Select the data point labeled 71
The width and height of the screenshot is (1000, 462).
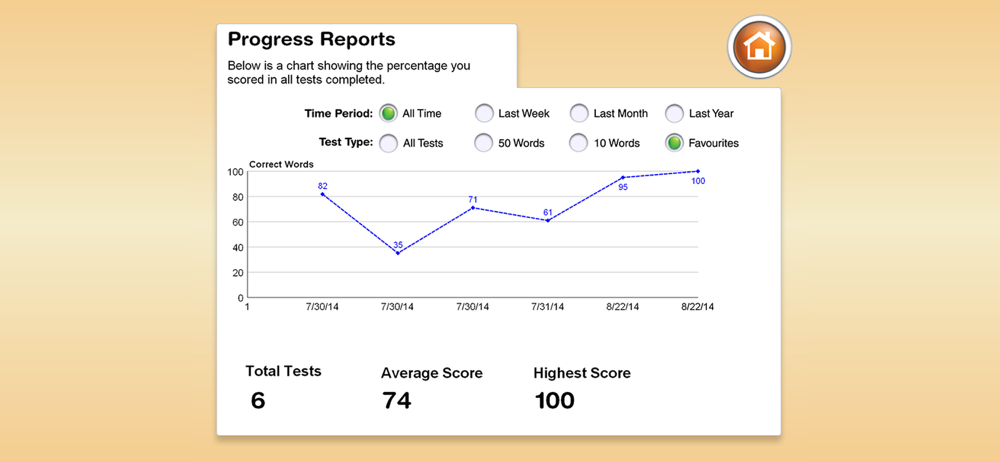[x=473, y=208]
